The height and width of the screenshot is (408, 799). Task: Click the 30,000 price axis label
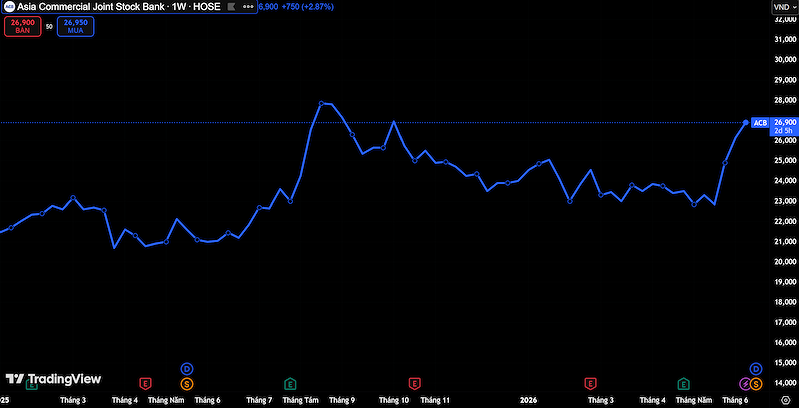click(x=785, y=60)
